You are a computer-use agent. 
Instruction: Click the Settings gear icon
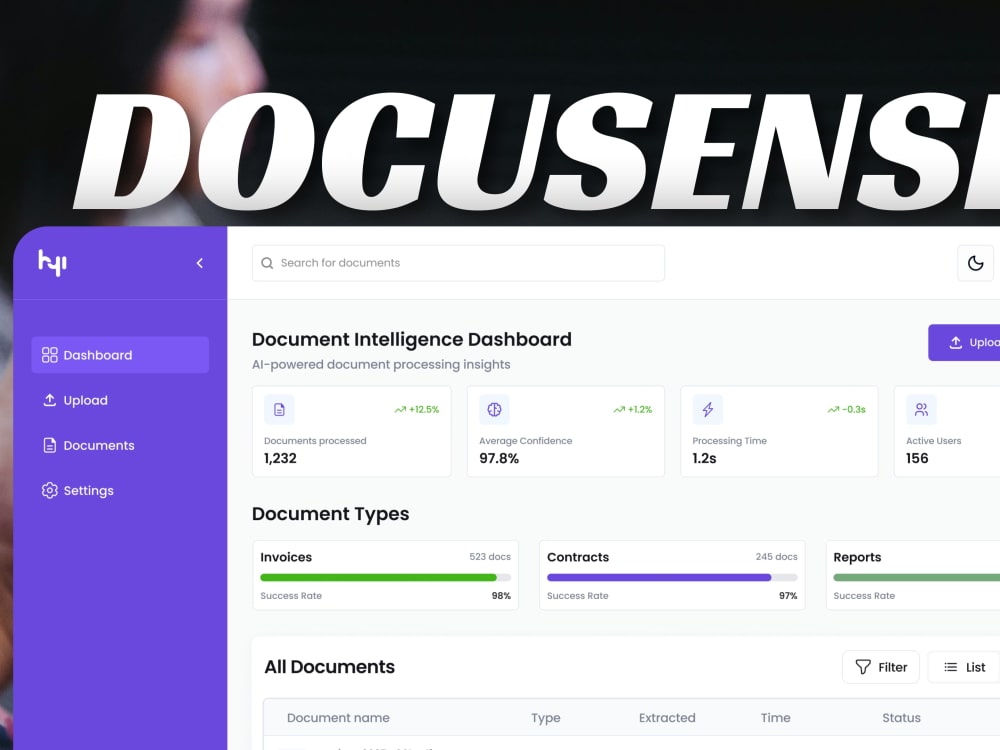point(49,490)
